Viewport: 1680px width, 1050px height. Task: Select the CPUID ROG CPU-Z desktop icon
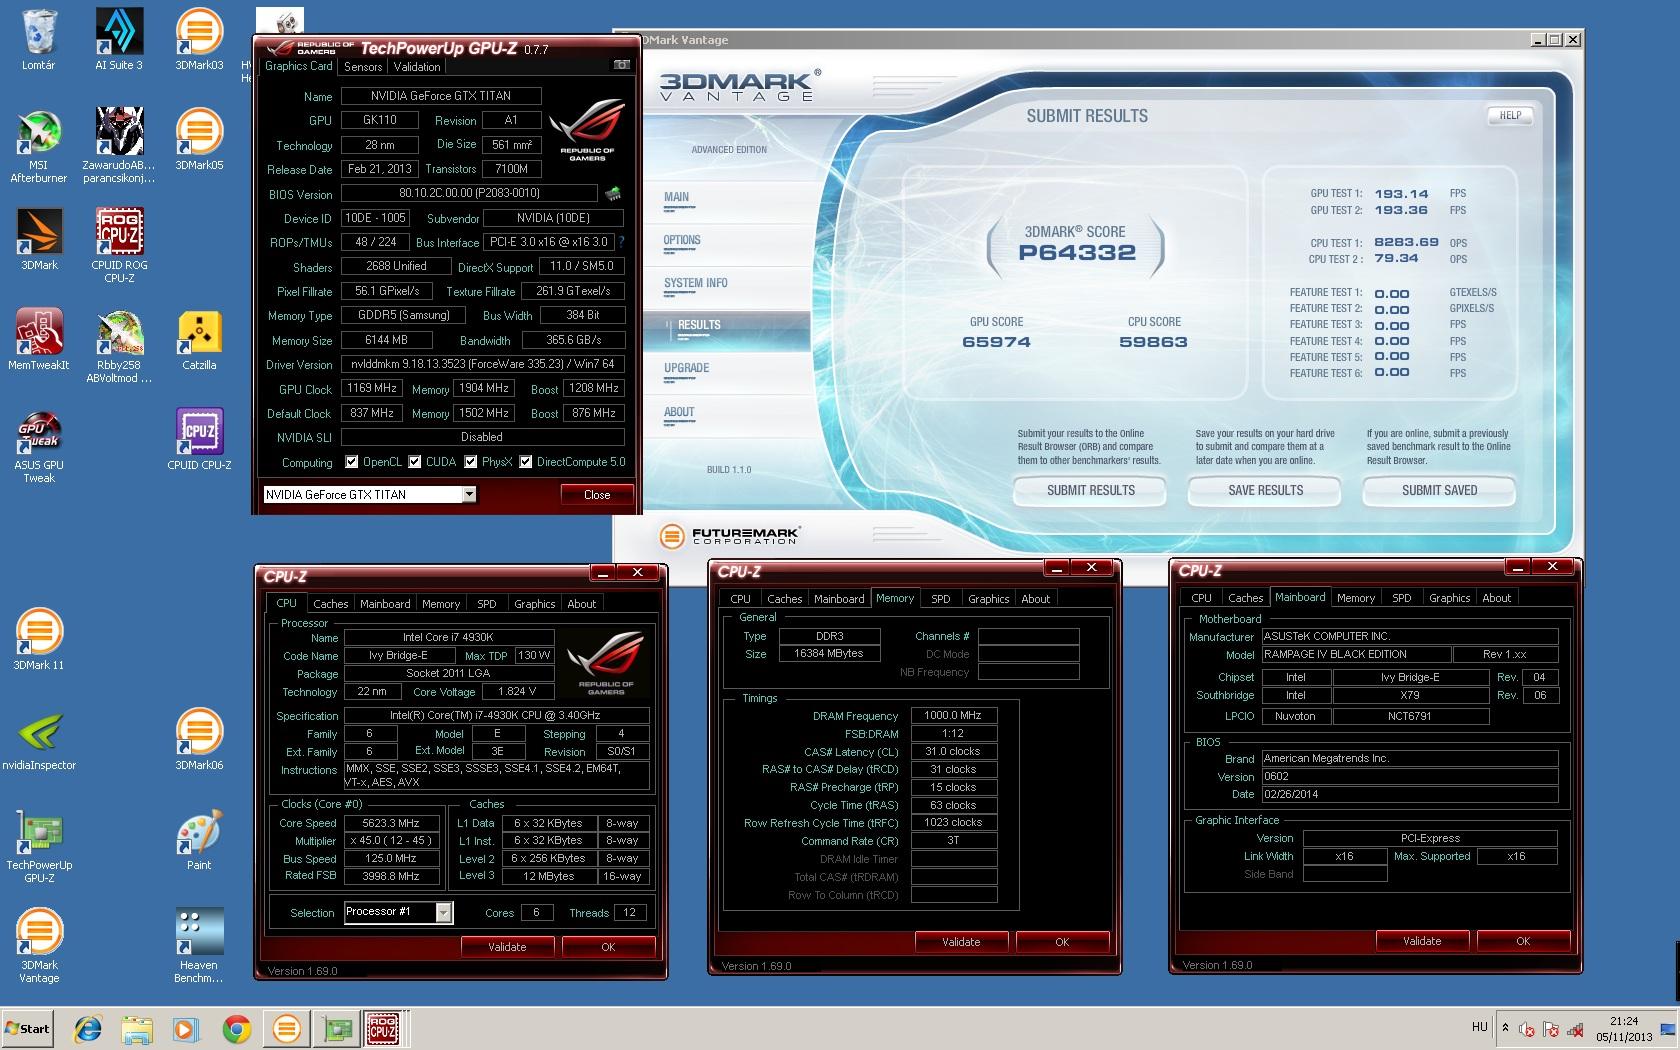[119, 246]
